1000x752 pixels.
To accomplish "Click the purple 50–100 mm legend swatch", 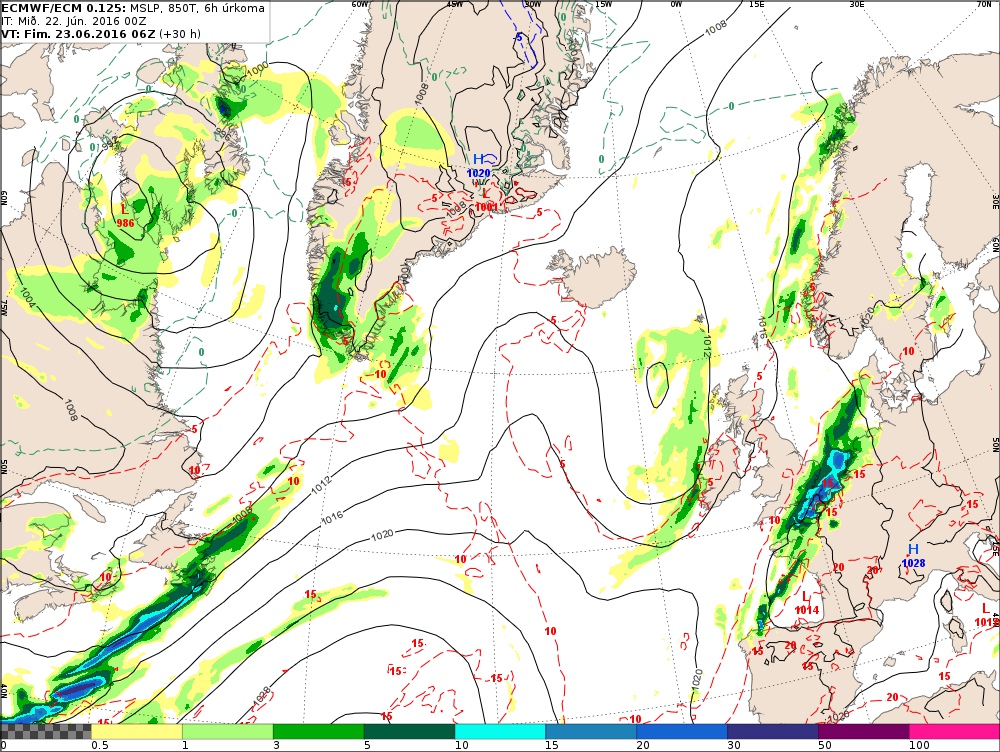I will coord(864,731).
